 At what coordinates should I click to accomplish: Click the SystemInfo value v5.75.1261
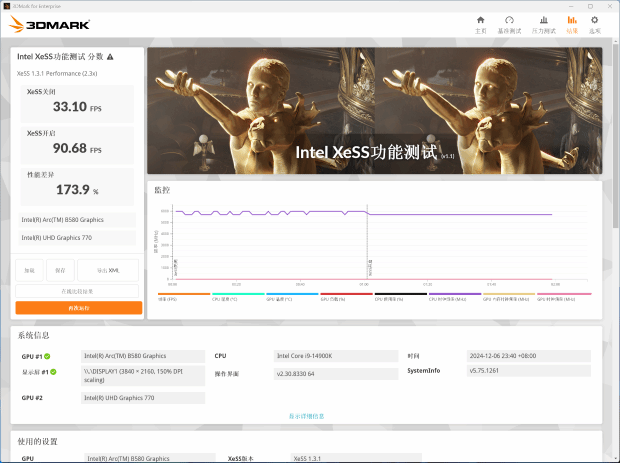[x=529, y=370]
